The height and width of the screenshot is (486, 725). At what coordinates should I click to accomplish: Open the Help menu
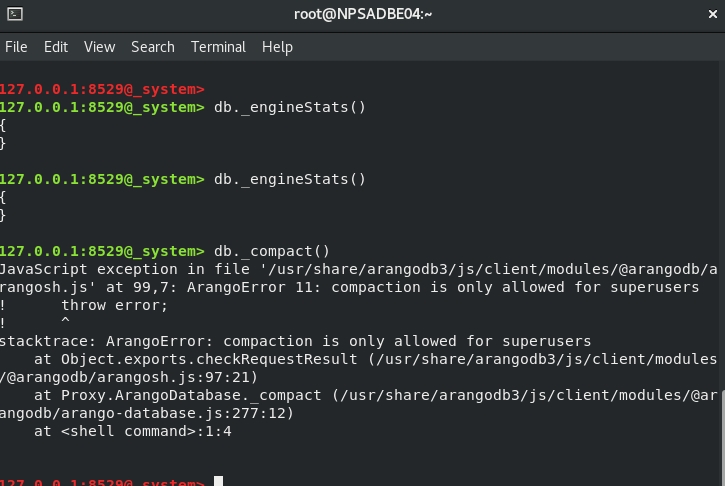277,47
